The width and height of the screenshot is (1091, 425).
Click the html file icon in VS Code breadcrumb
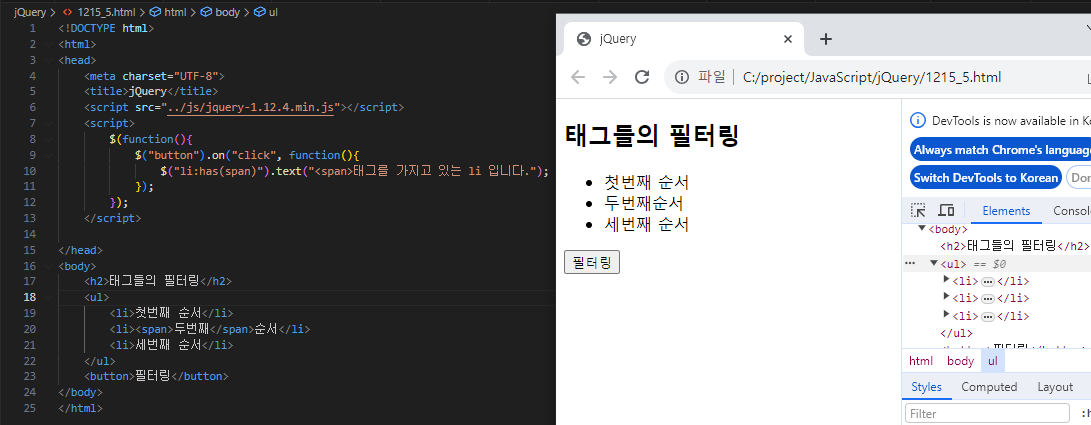tap(67, 13)
